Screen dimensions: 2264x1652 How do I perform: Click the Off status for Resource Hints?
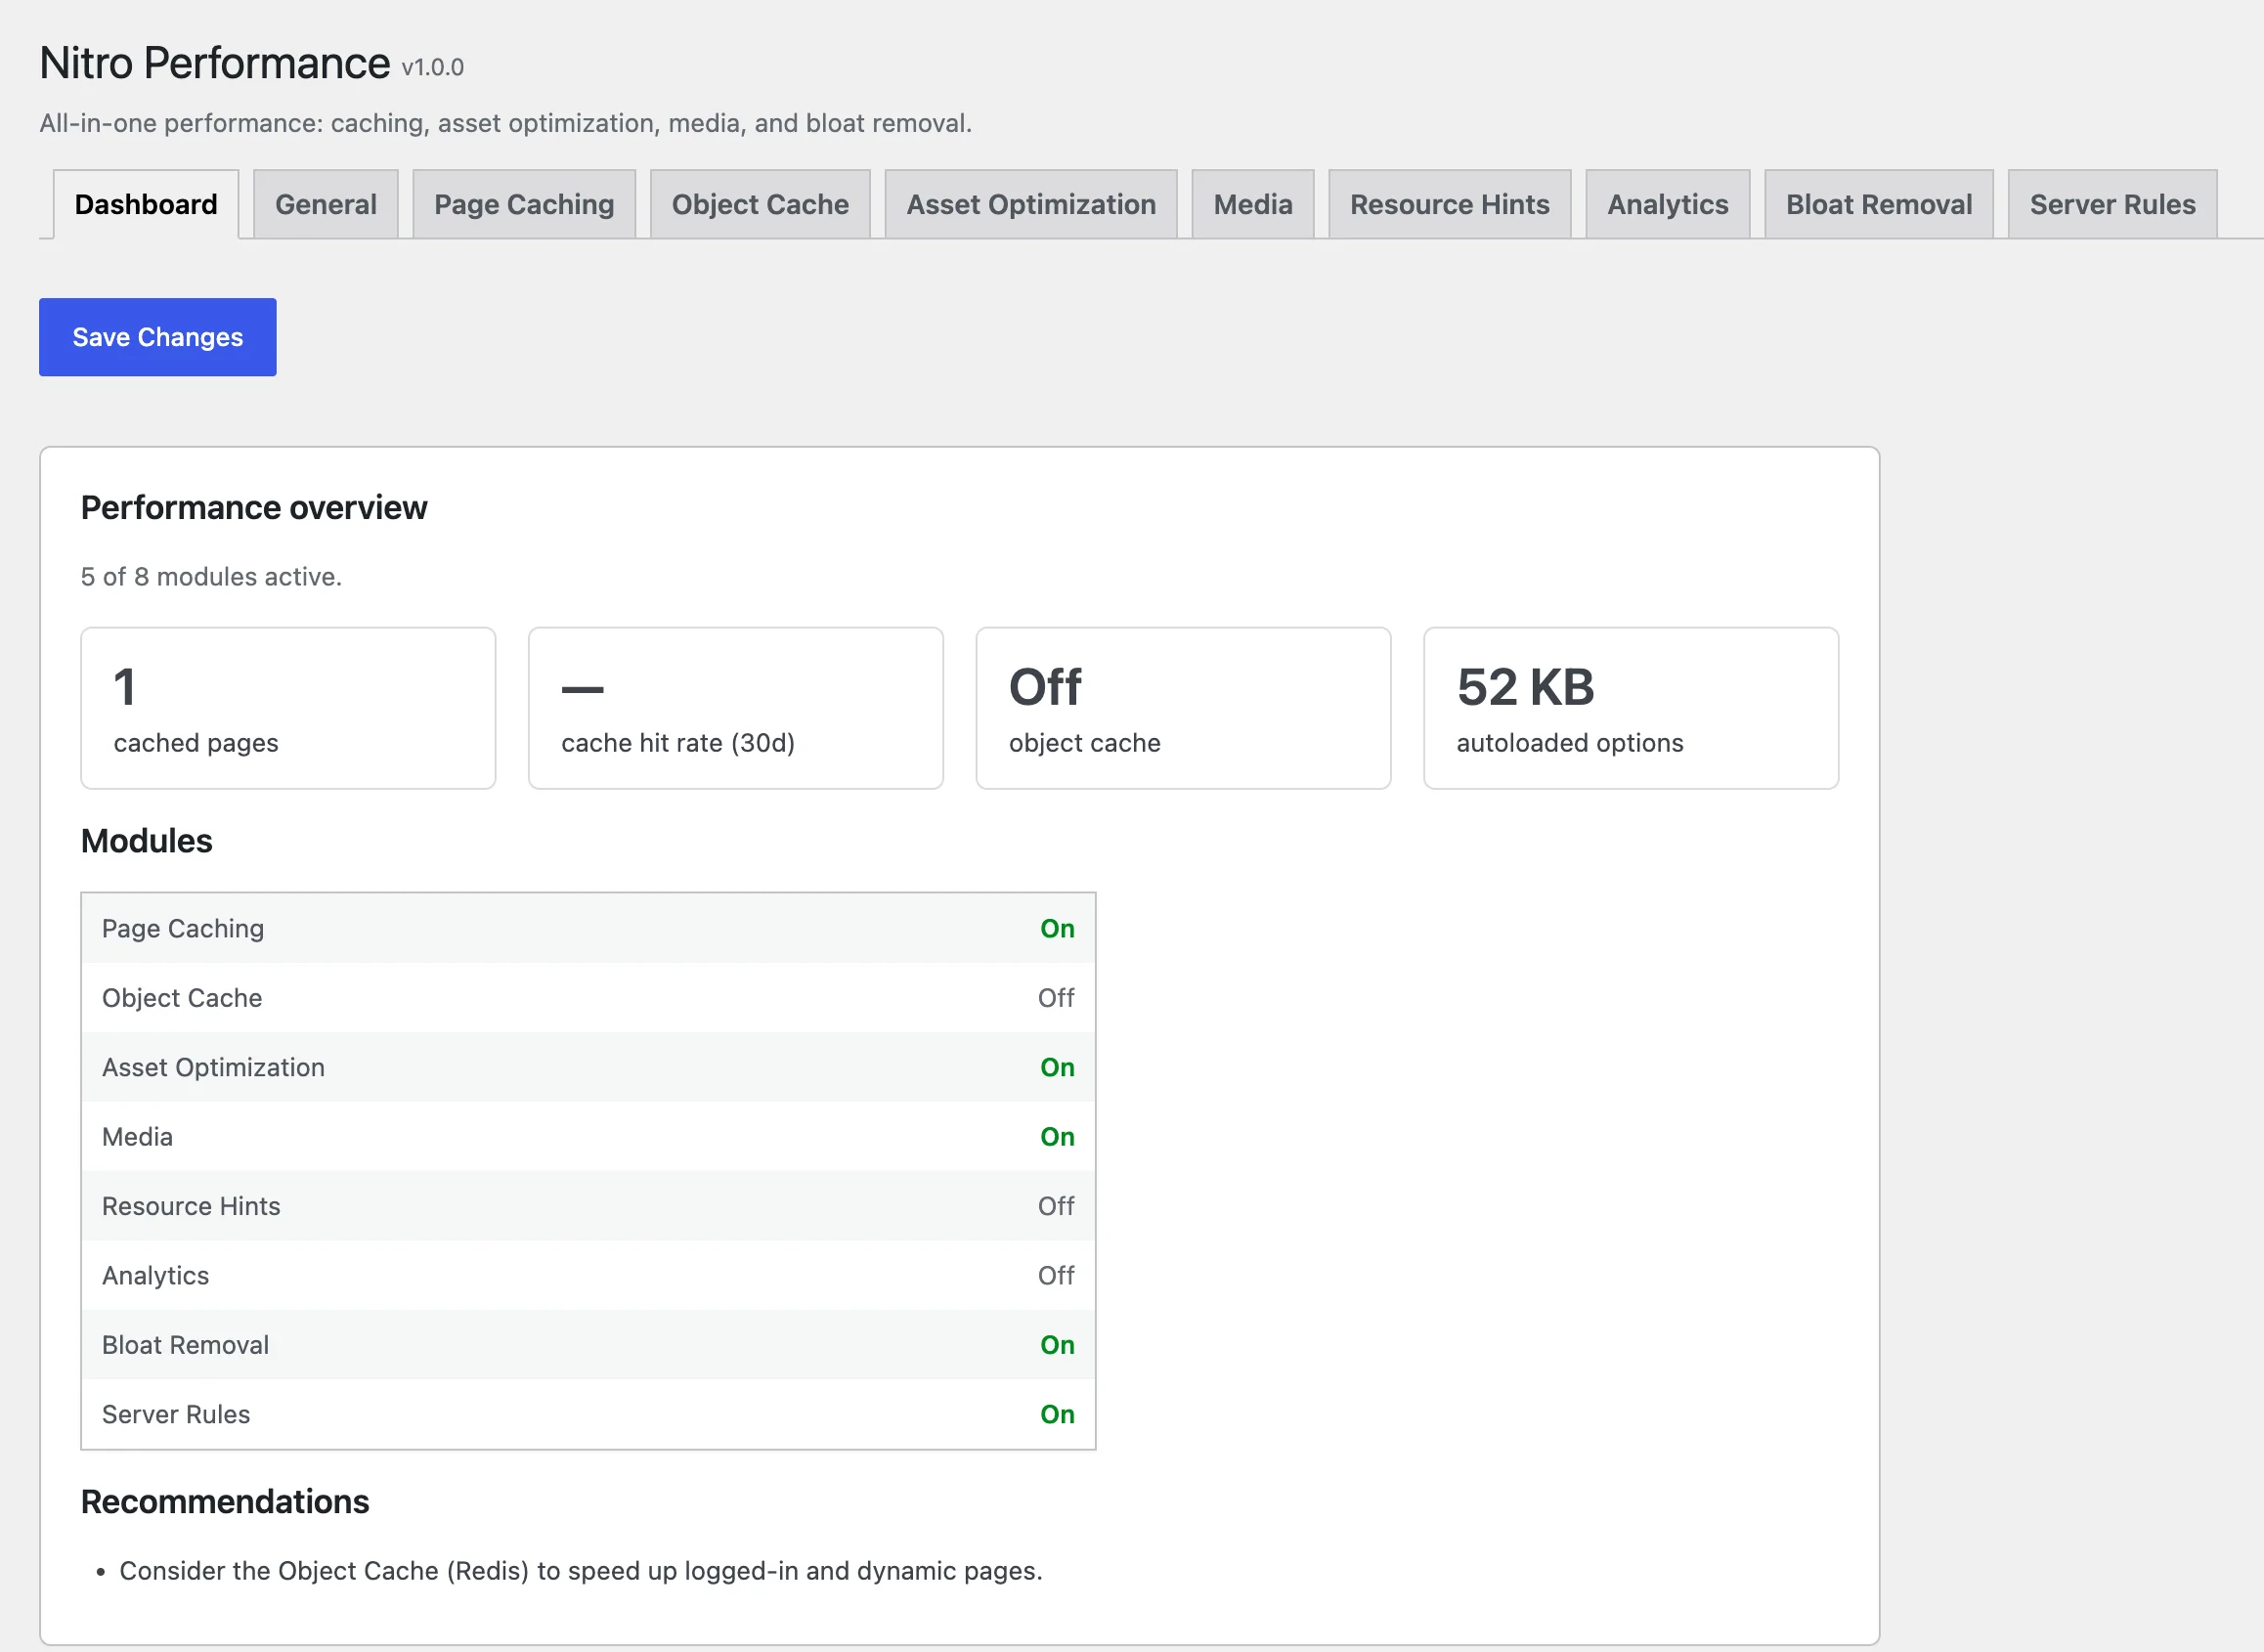coord(1056,1206)
